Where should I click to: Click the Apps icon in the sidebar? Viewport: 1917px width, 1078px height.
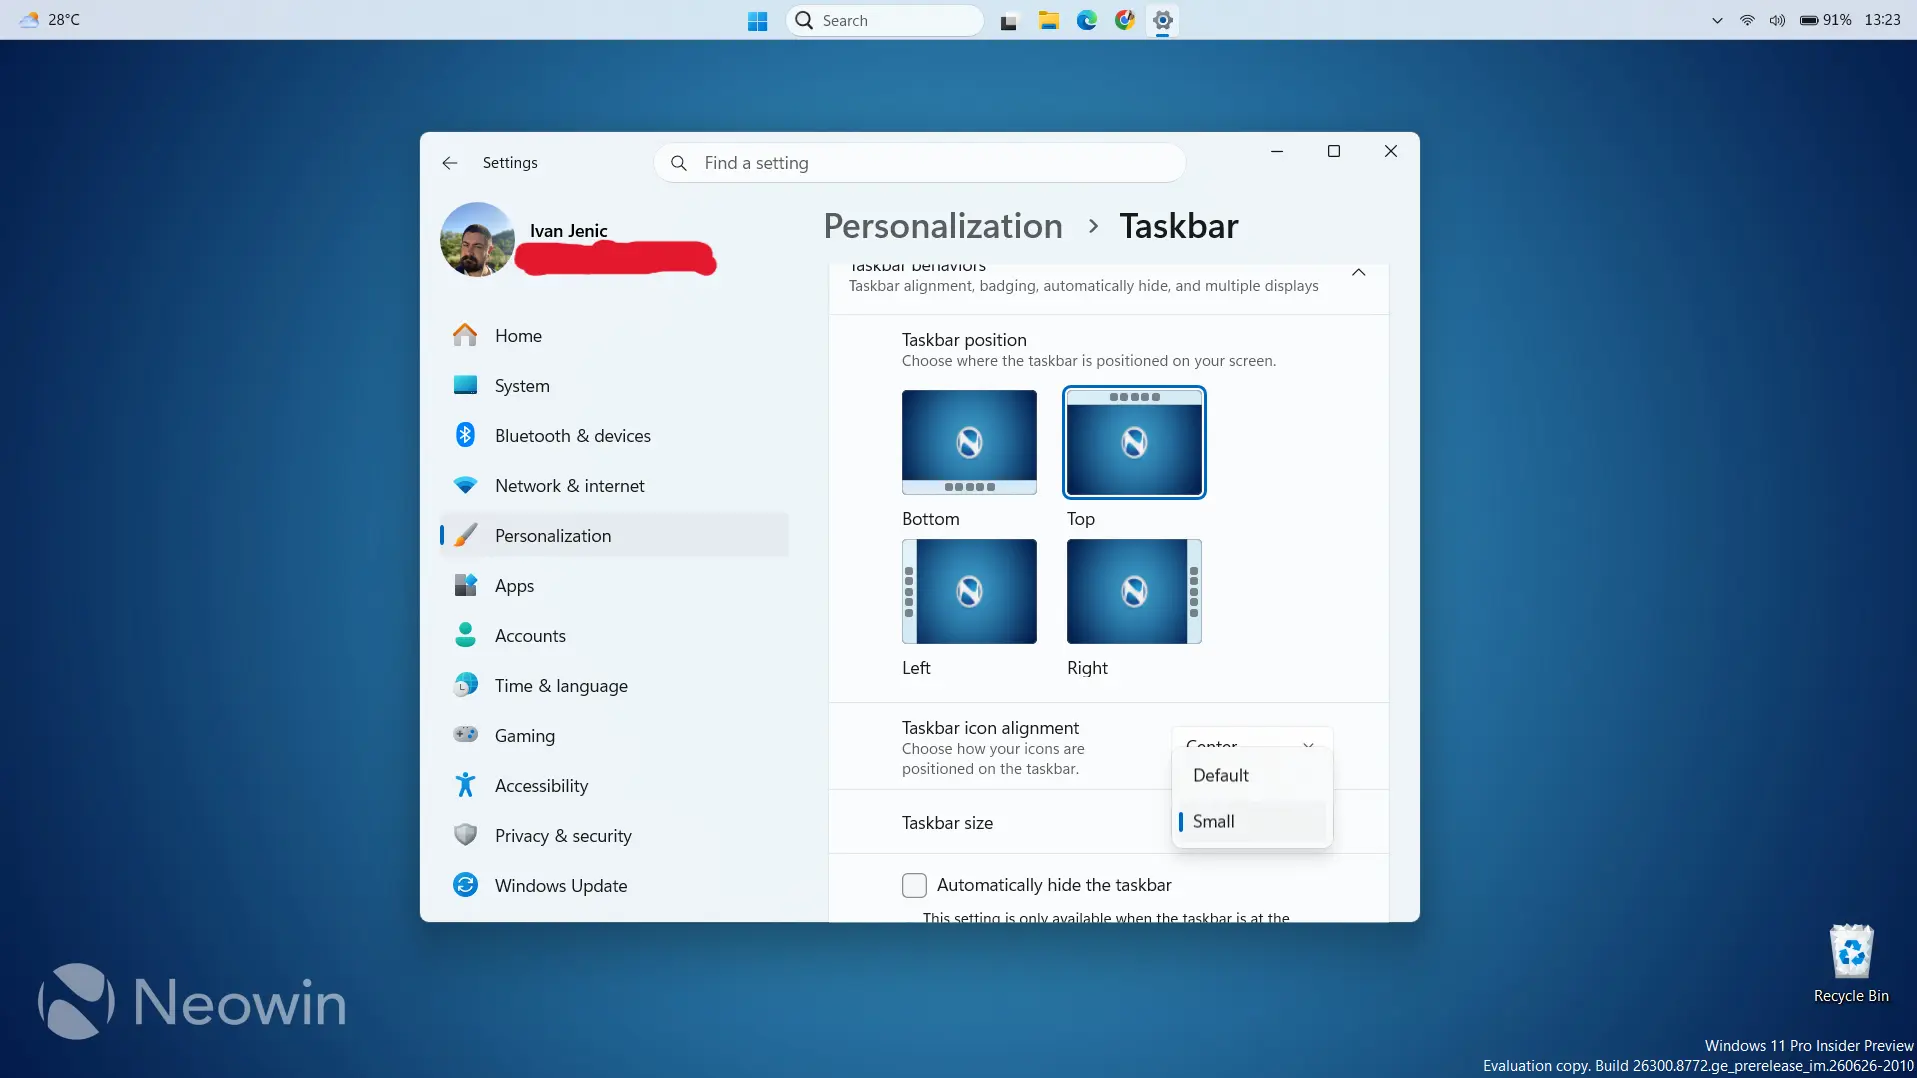click(465, 585)
